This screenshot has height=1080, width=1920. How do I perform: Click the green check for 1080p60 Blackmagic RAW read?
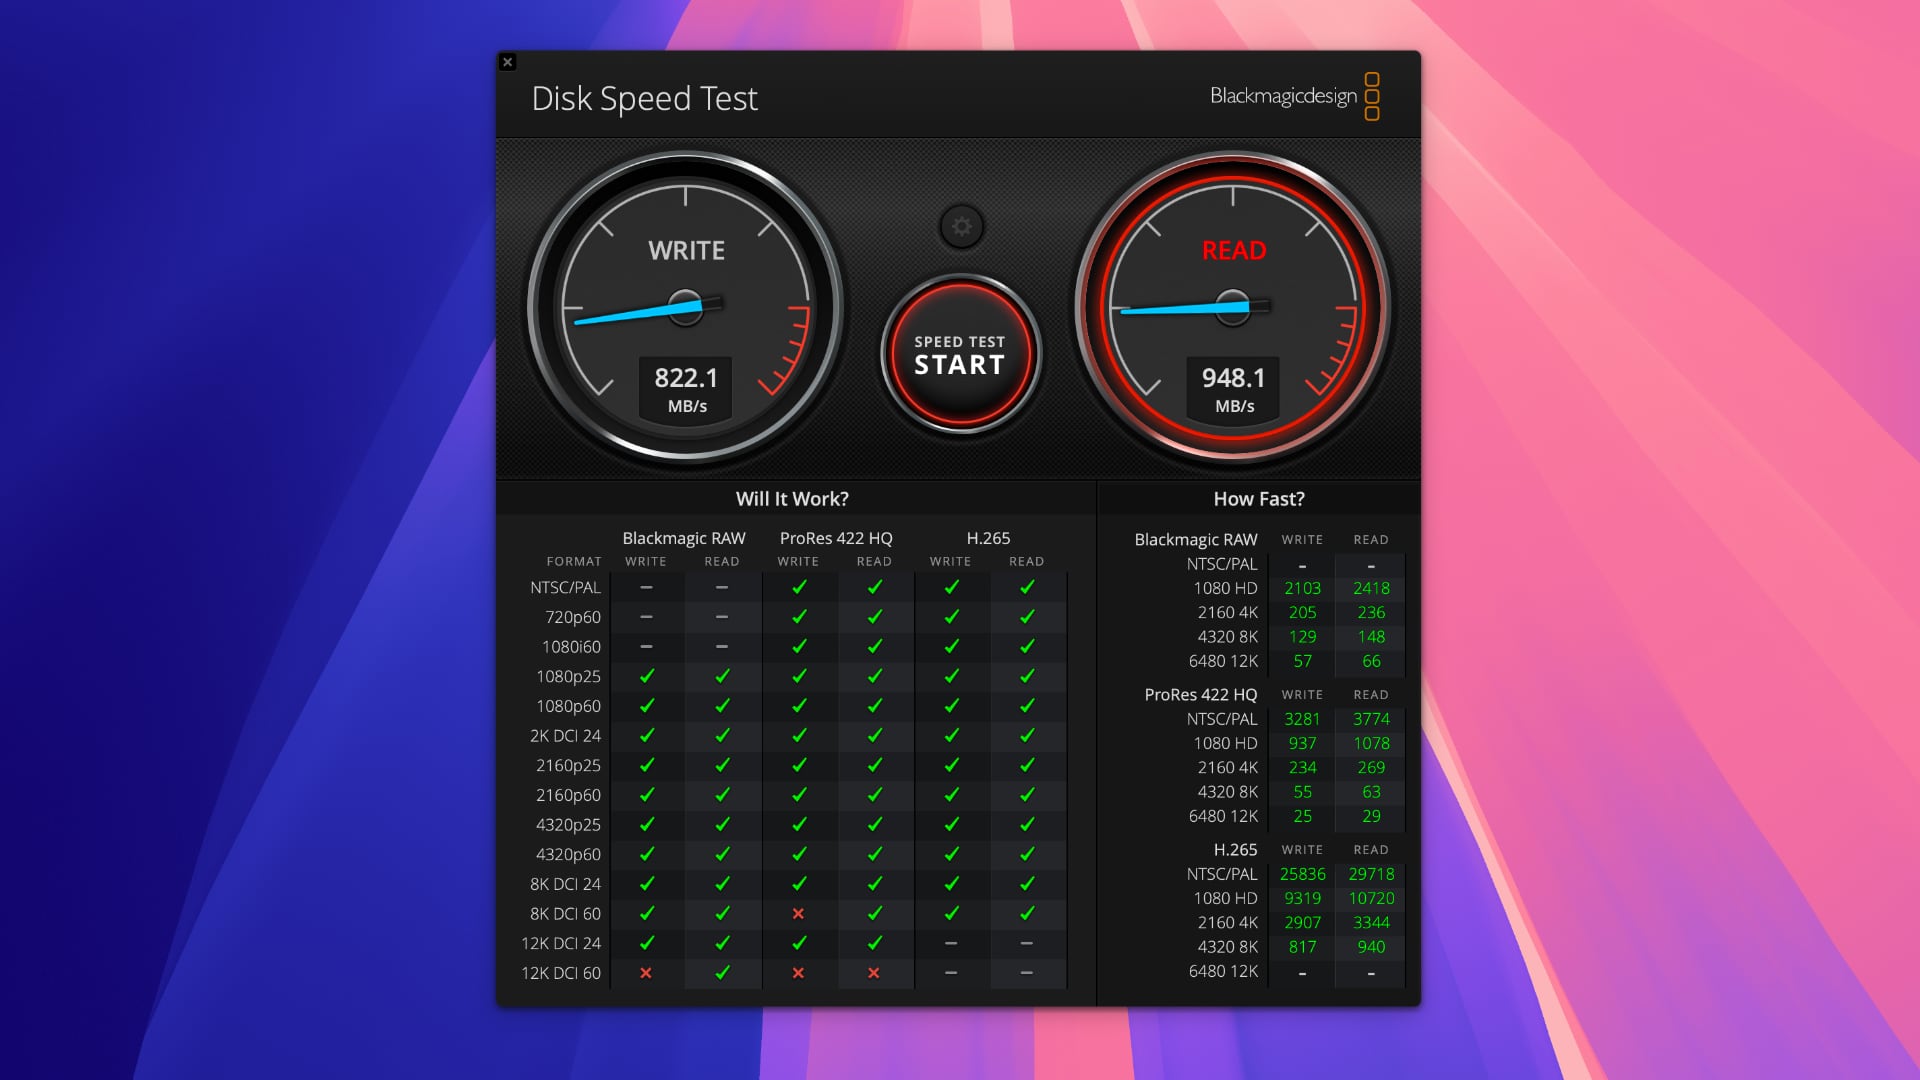click(x=722, y=706)
